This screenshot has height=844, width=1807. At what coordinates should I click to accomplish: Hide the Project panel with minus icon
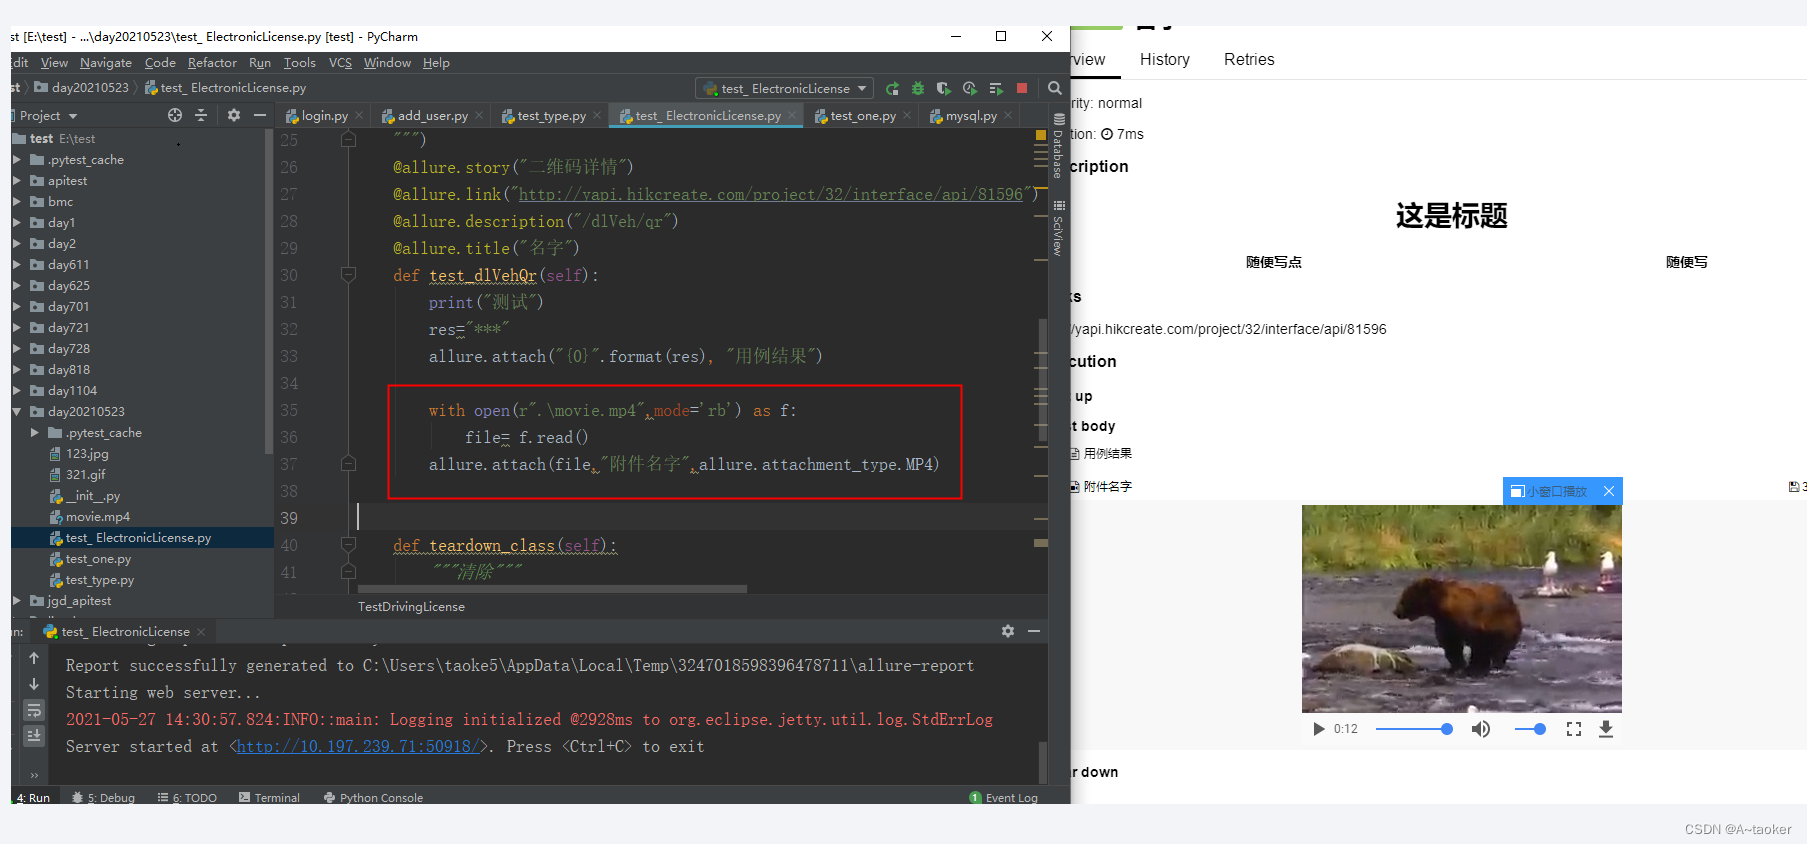pos(260,115)
